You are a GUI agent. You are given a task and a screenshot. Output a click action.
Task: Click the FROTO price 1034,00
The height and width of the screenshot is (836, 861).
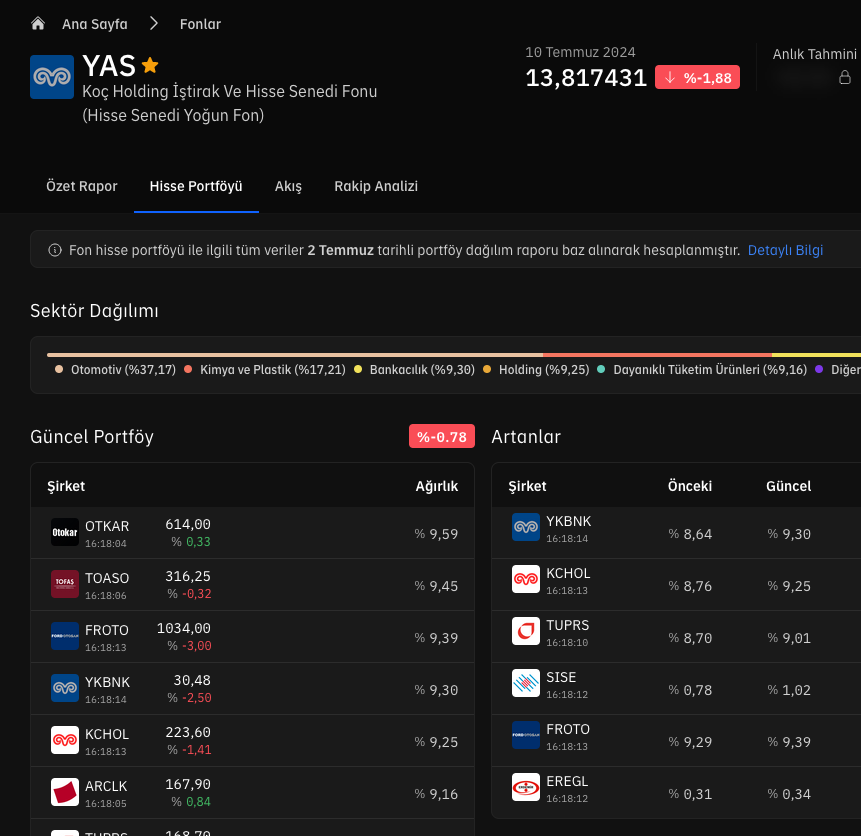(x=184, y=628)
